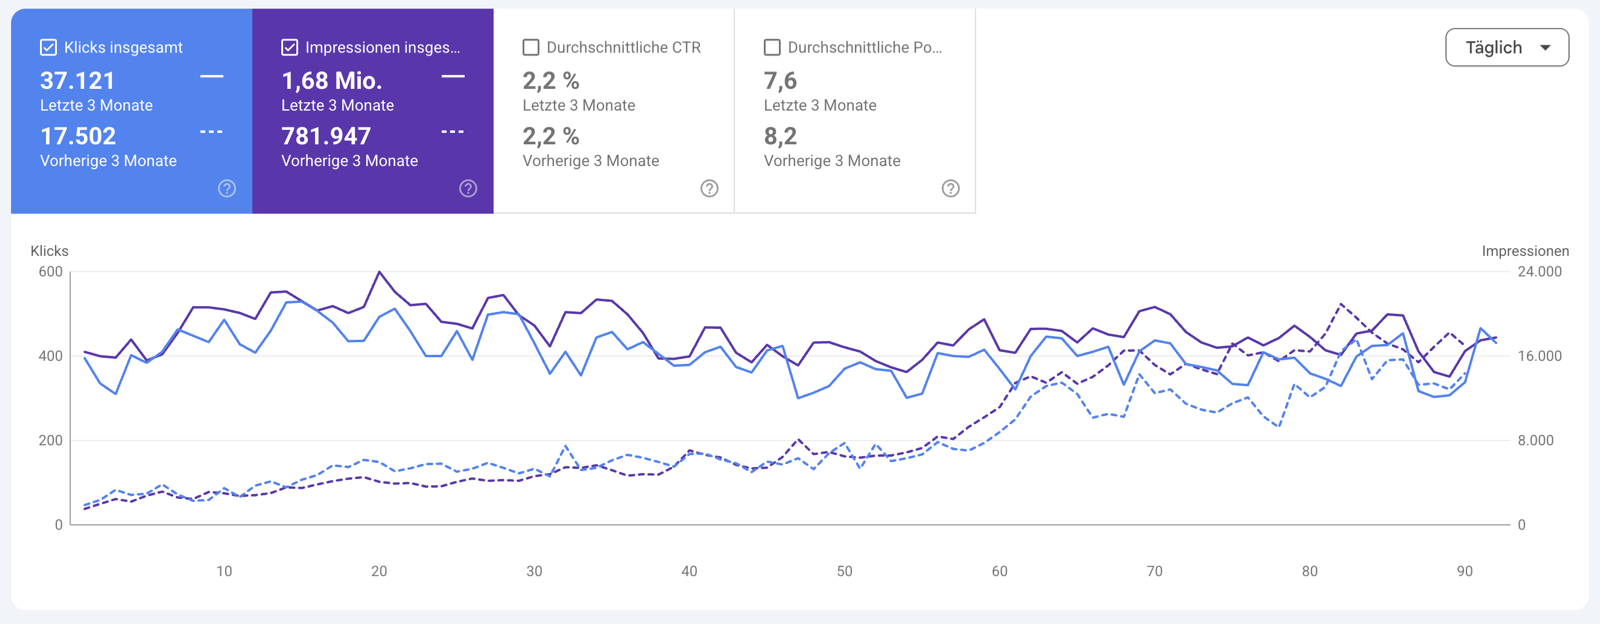Select the 17.502 previous clicks value

point(78,136)
